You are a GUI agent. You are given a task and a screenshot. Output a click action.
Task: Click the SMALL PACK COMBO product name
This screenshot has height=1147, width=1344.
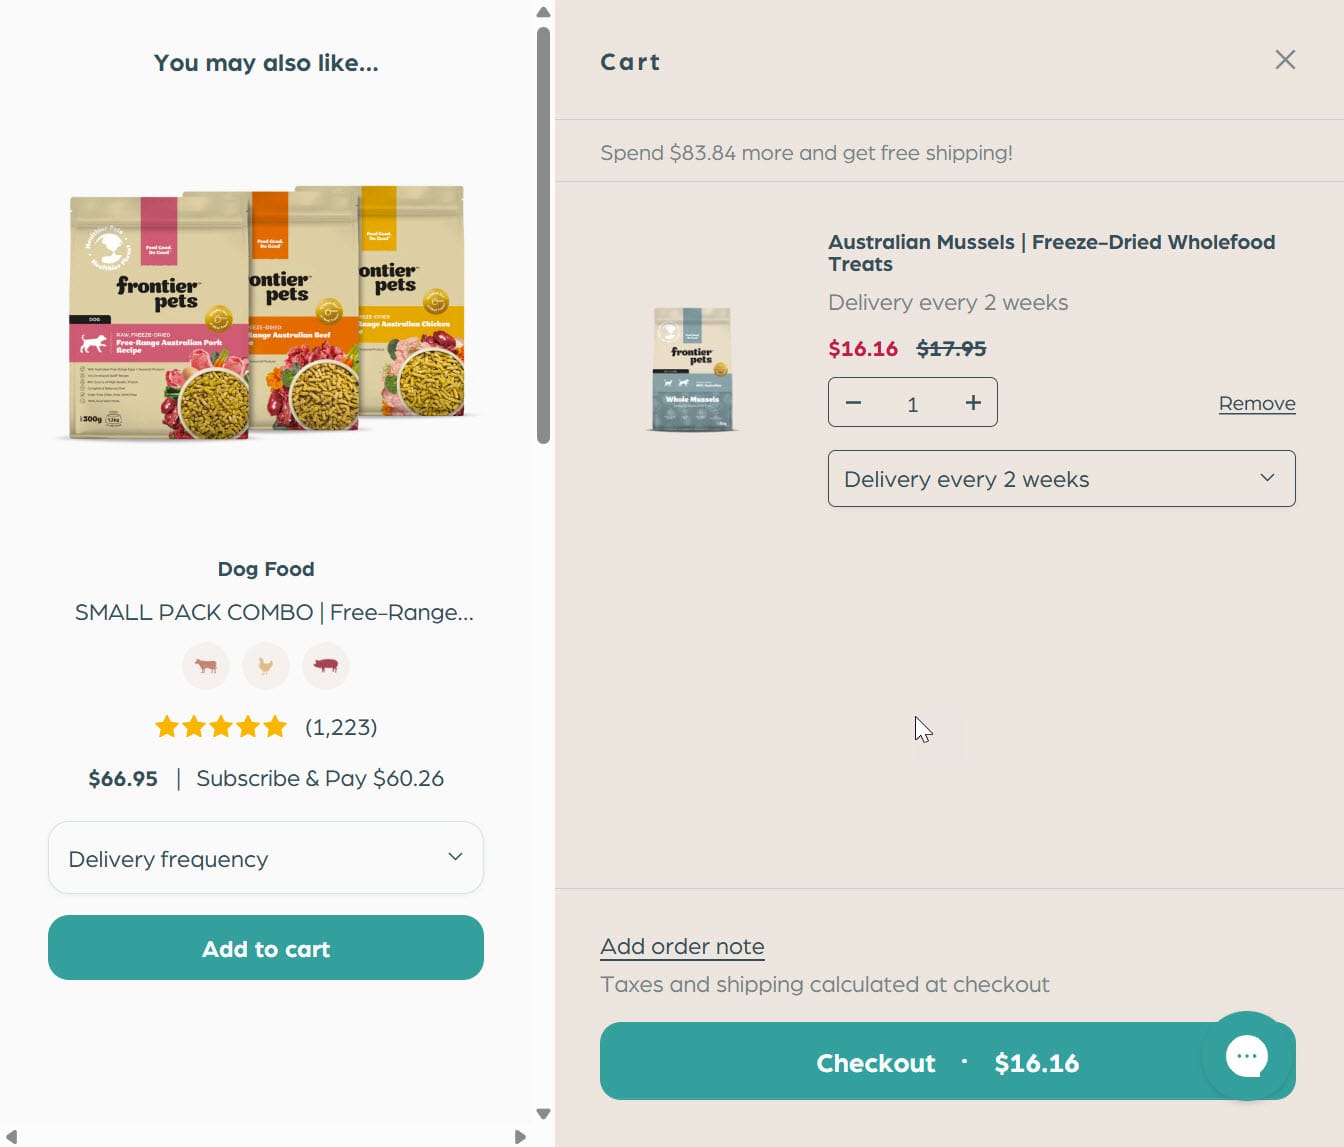[274, 612]
